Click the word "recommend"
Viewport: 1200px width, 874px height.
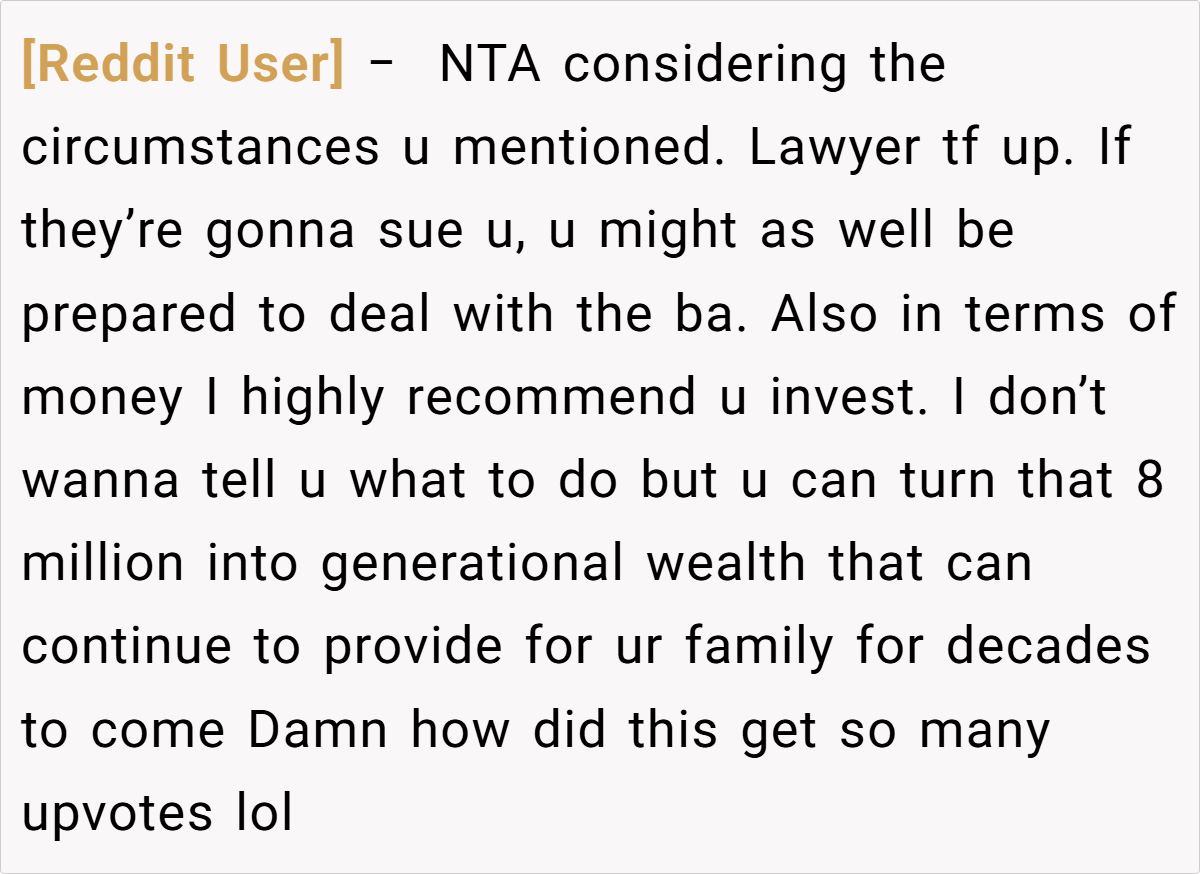pyautogui.click(x=550, y=399)
